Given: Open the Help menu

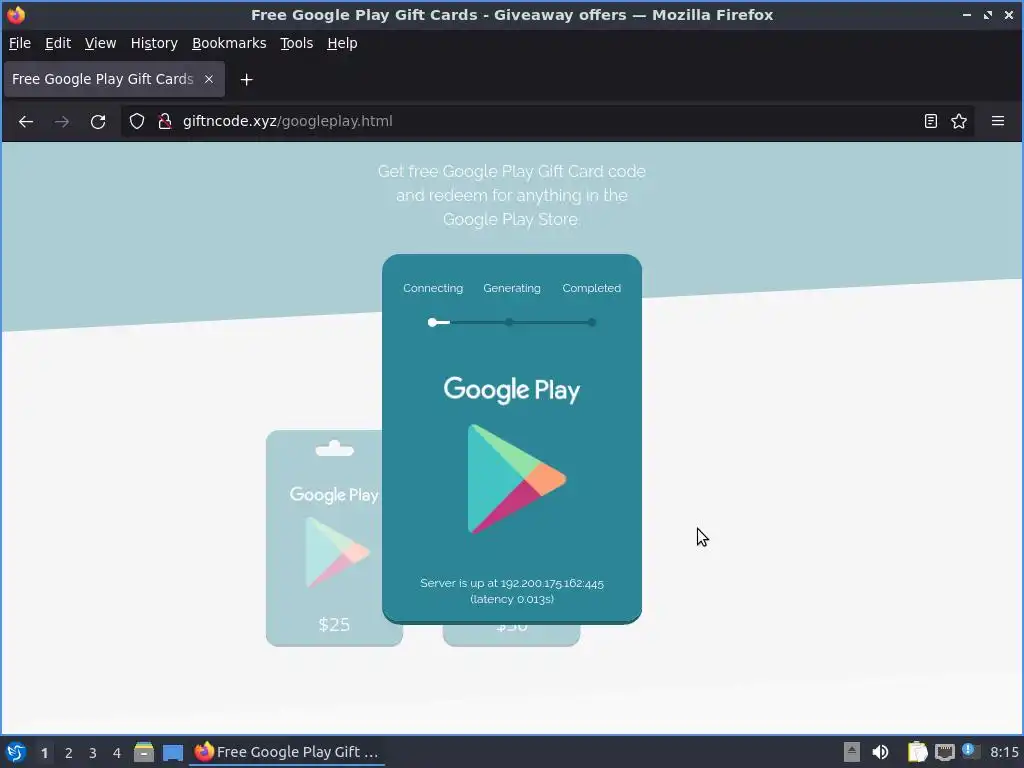Looking at the screenshot, I should tap(342, 43).
